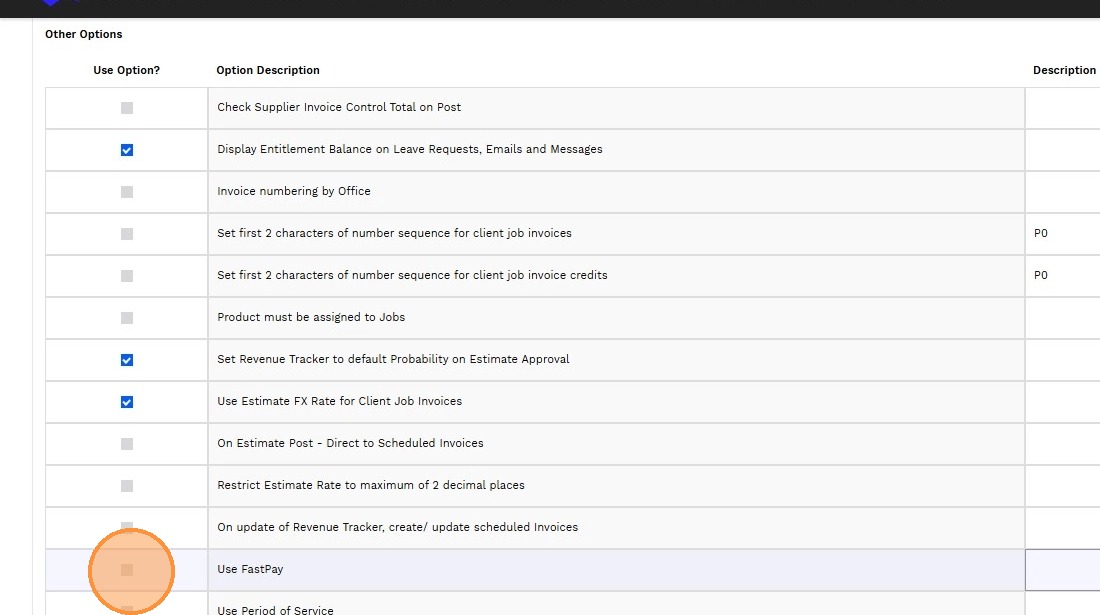
Task: Enable Check Supplier Invoice Control Total on Post
Action: (x=127, y=108)
